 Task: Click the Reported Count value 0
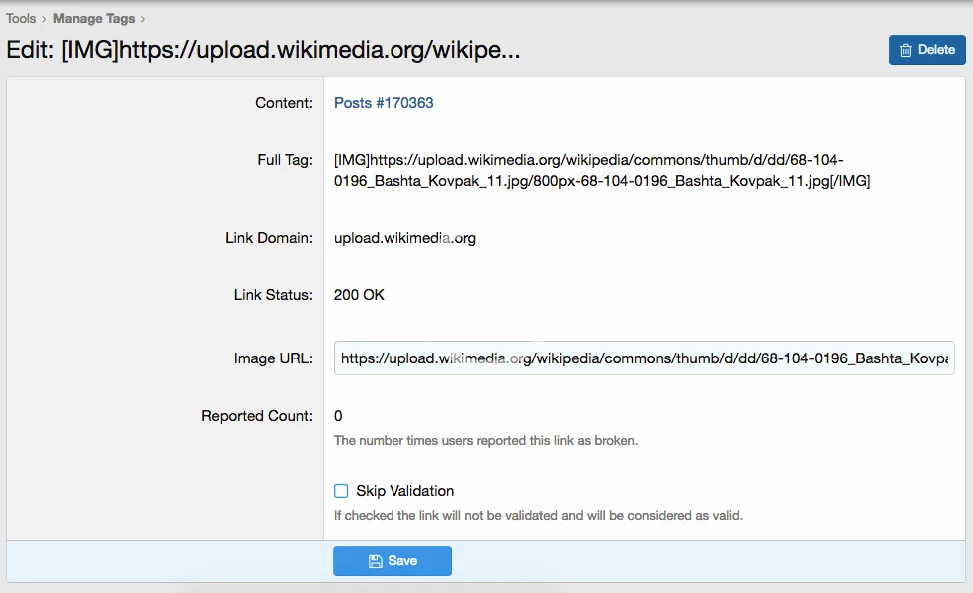tap(338, 416)
